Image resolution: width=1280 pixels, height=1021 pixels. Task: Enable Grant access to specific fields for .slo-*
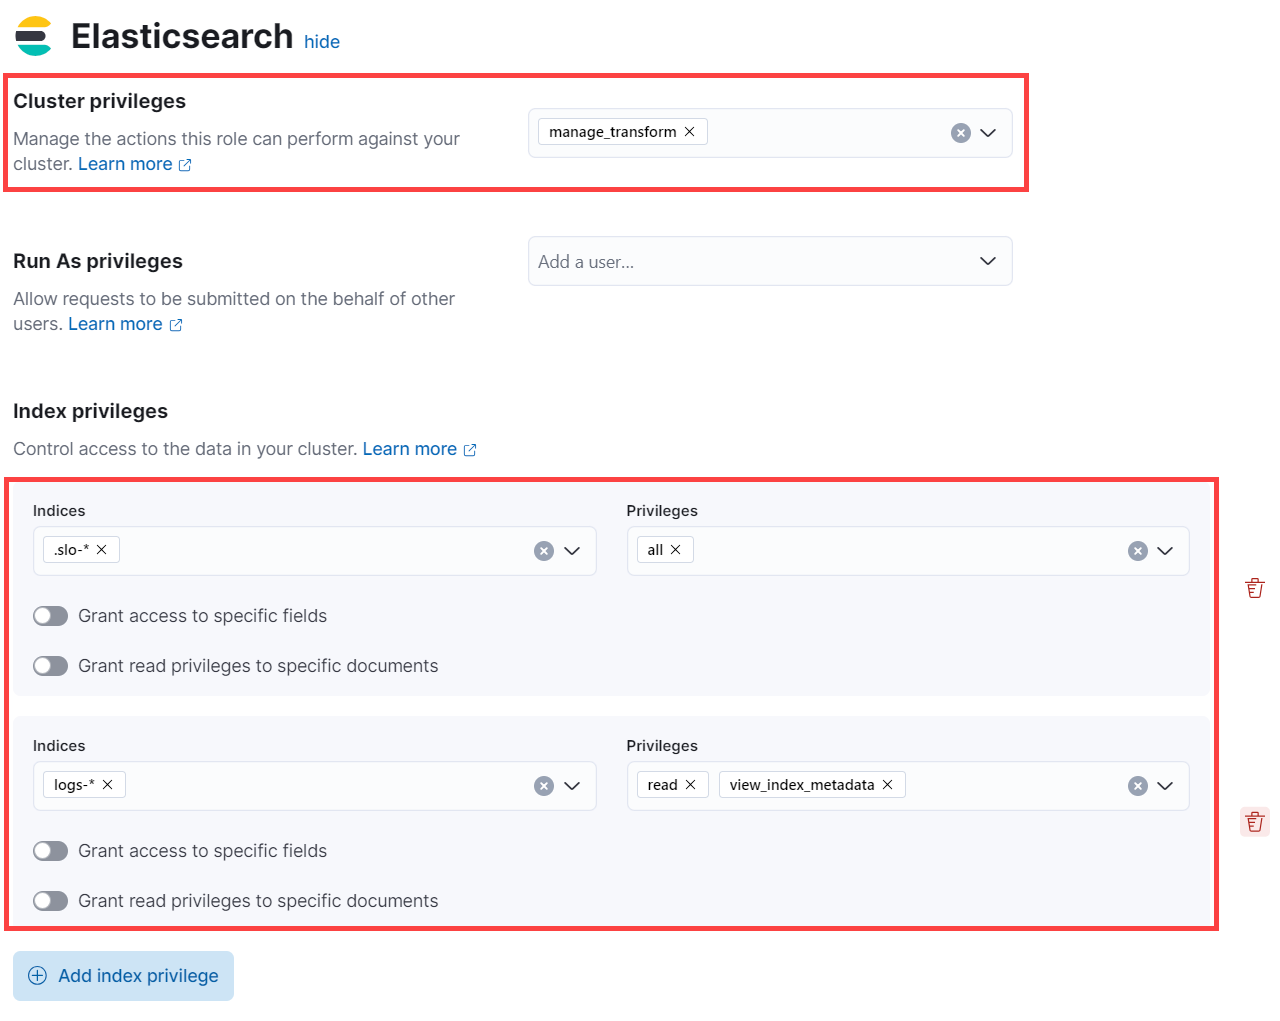click(50, 615)
